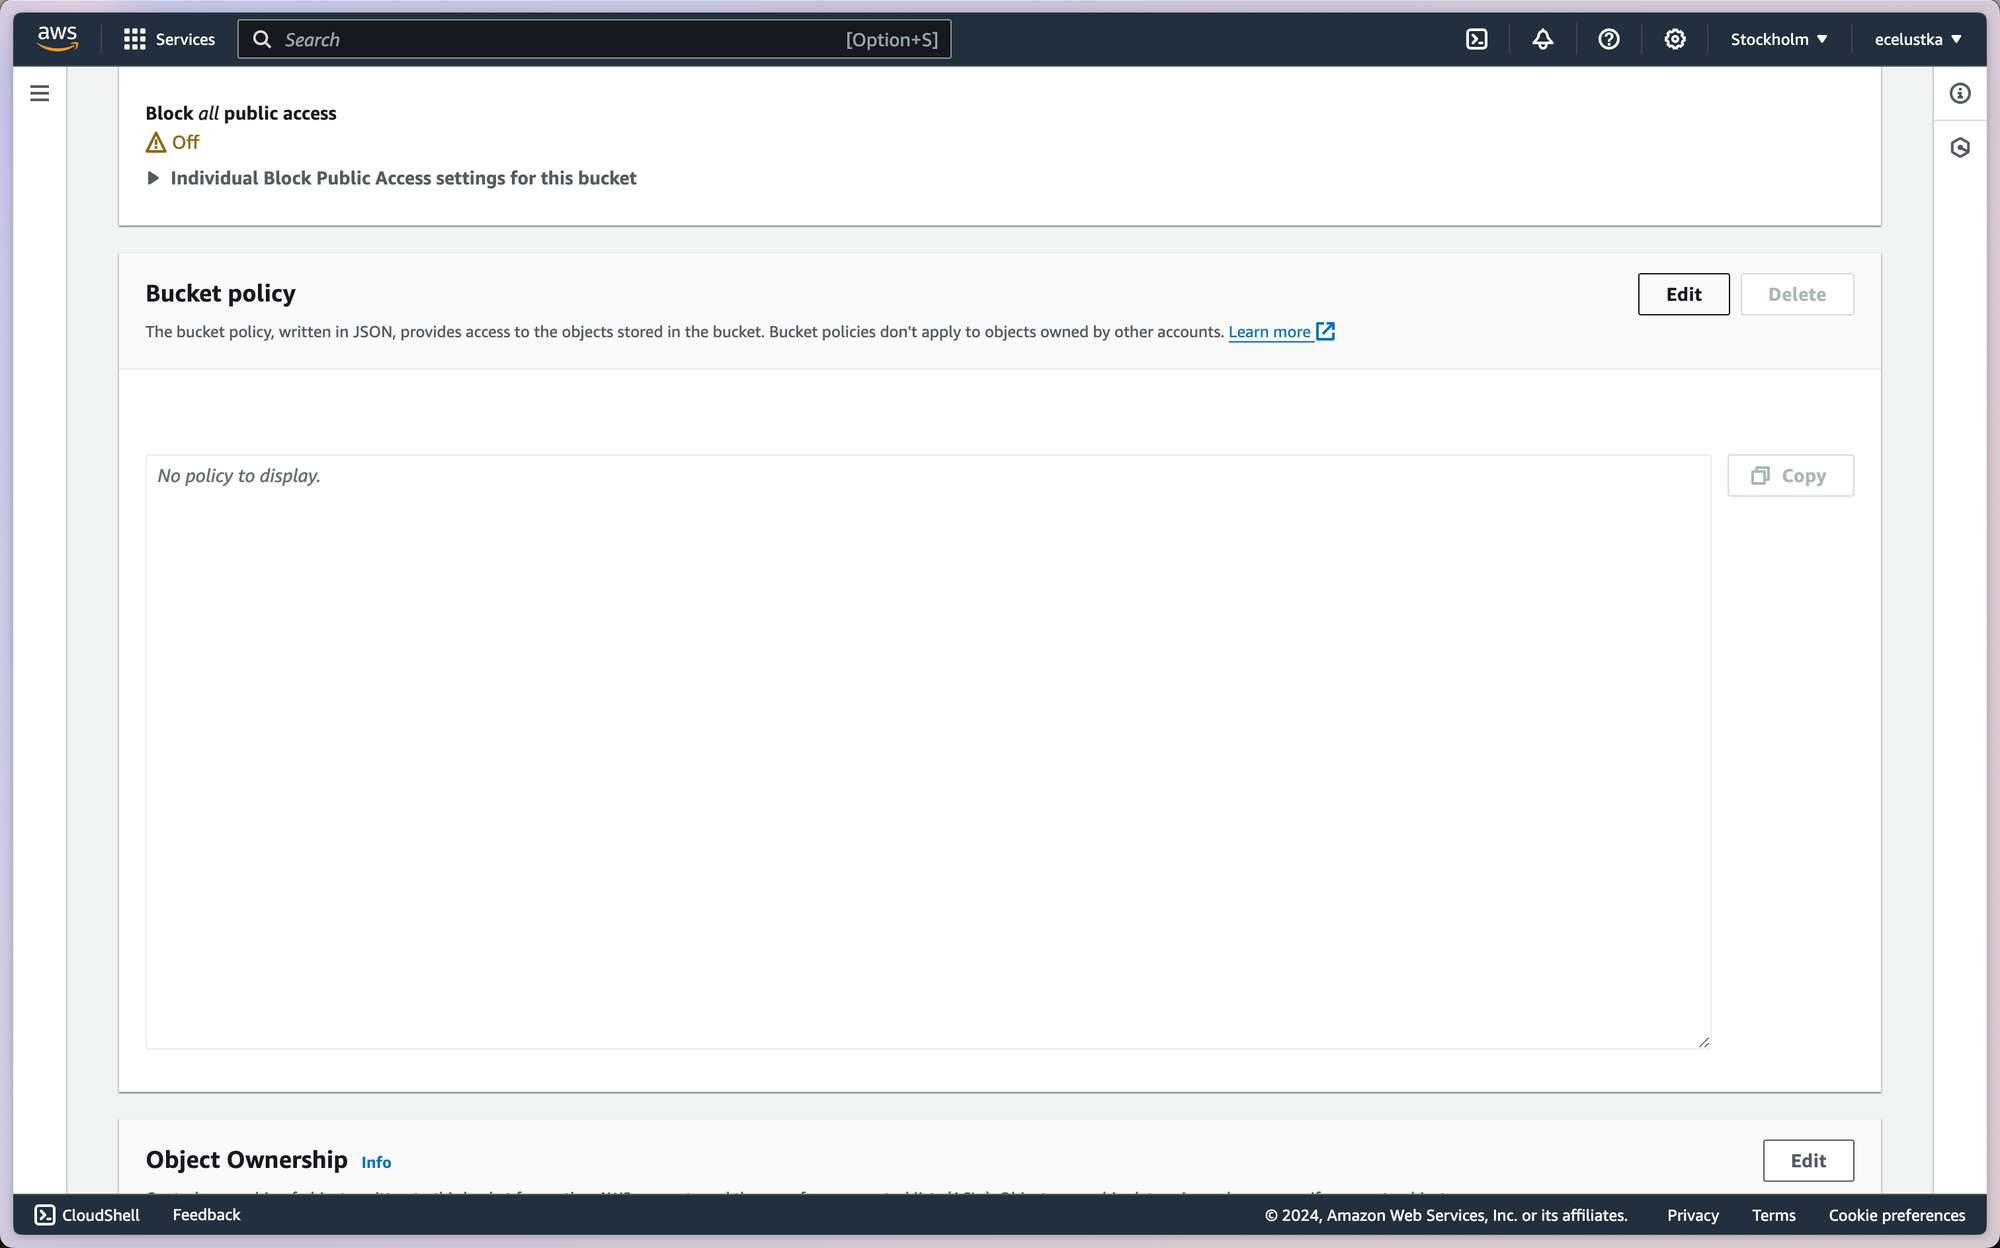Screen dimensions: 2000x1248
Task: Click the hexagon icon below the info icon
Action: coord(1959,148)
